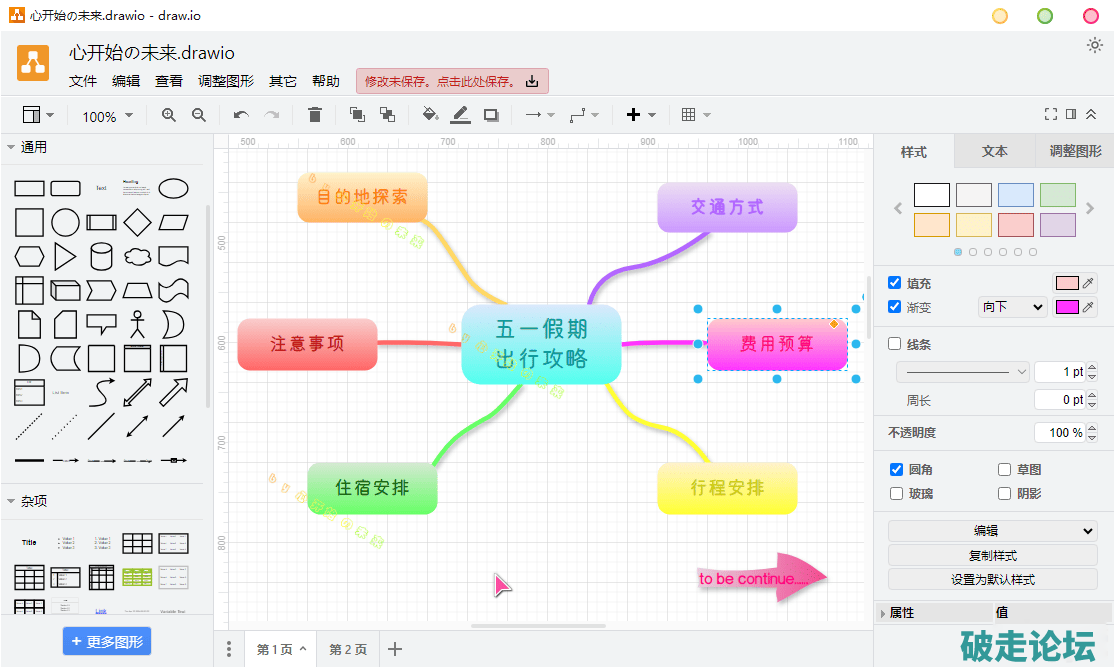Undo the last action via toolbar

tap(241, 115)
